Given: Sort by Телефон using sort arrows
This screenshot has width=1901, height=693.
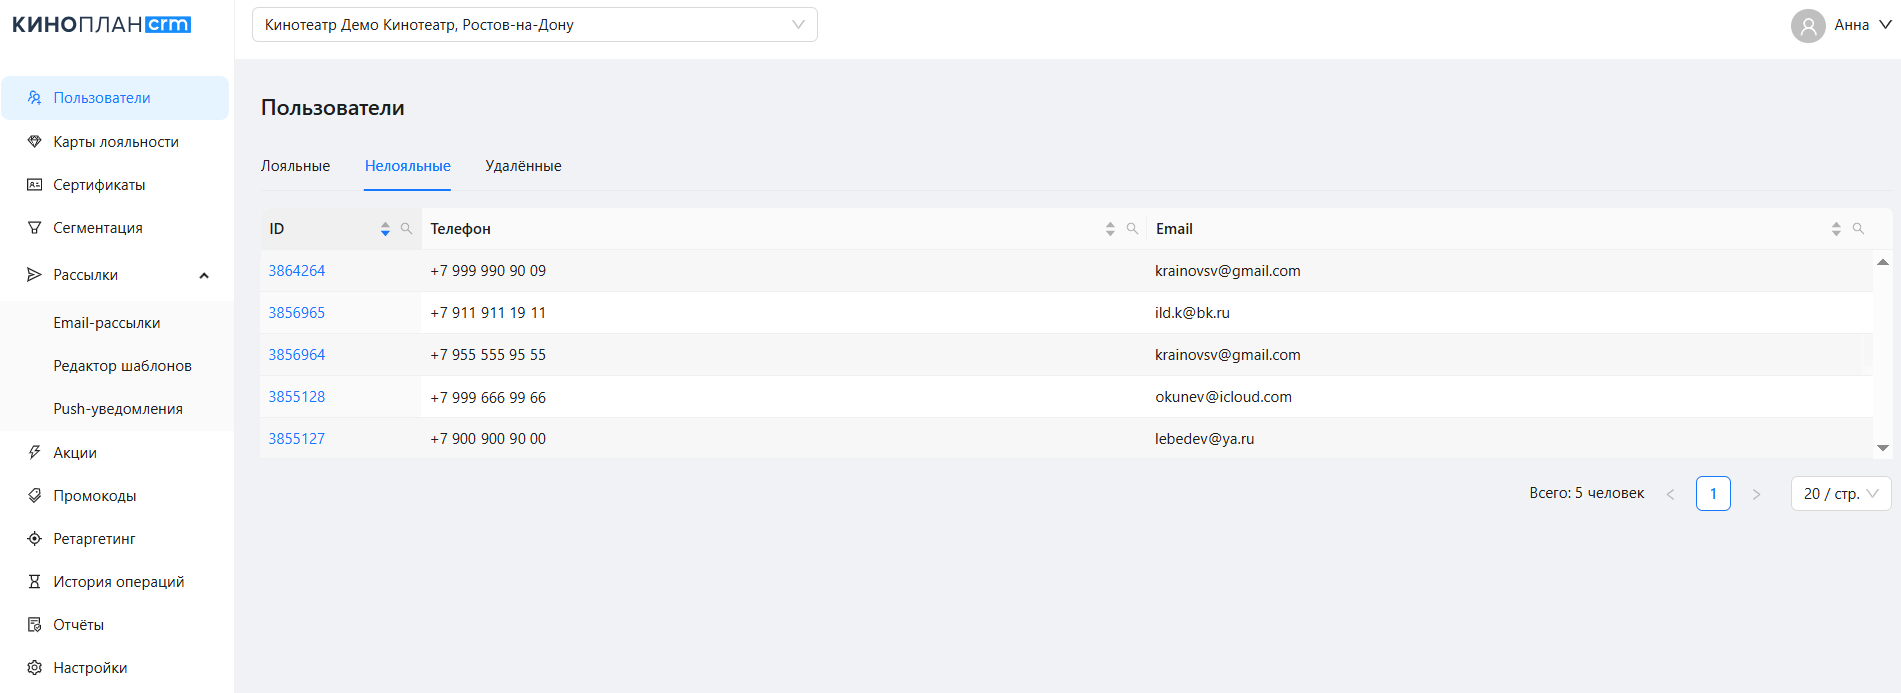Looking at the screenshot, I should point(1110,229).
